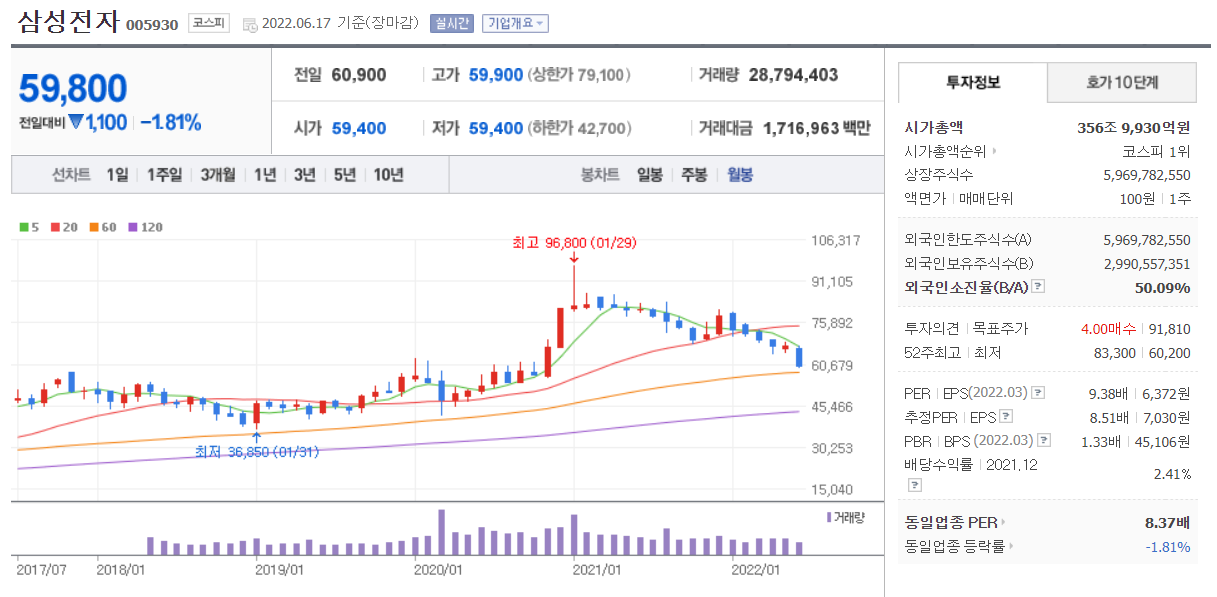The width and height of the screenshot is (1217, 597).
Task: Open the 기업개요 dropdown
Action: 515,23
